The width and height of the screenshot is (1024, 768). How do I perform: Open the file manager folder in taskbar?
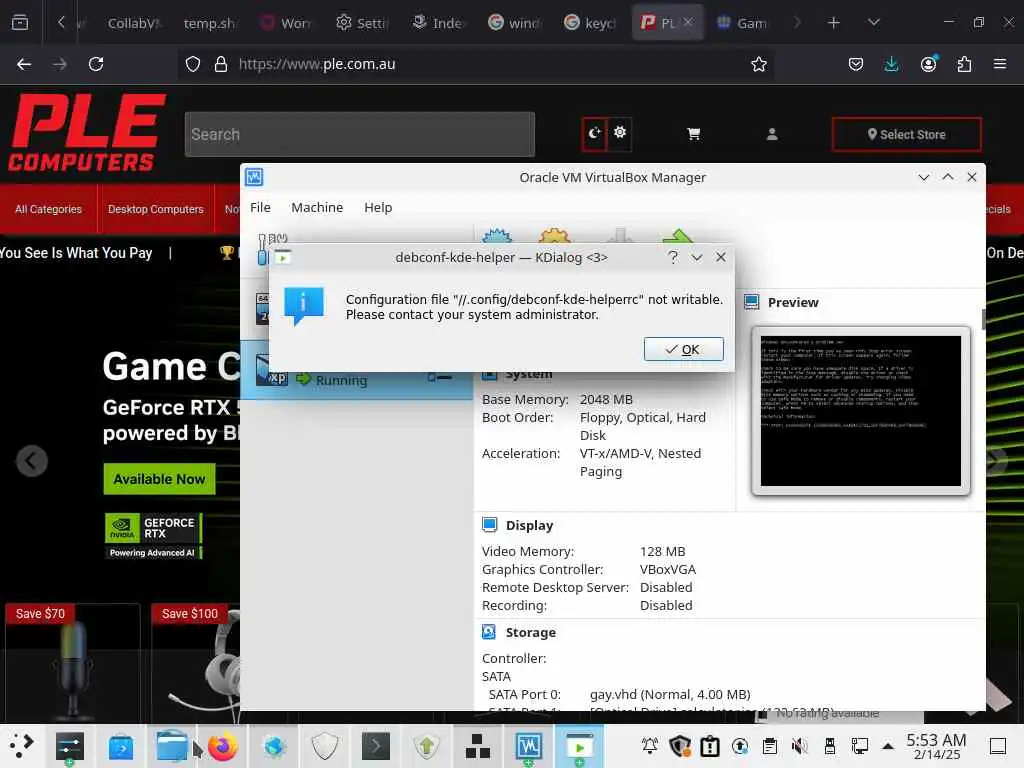click(x=172, y=746)
